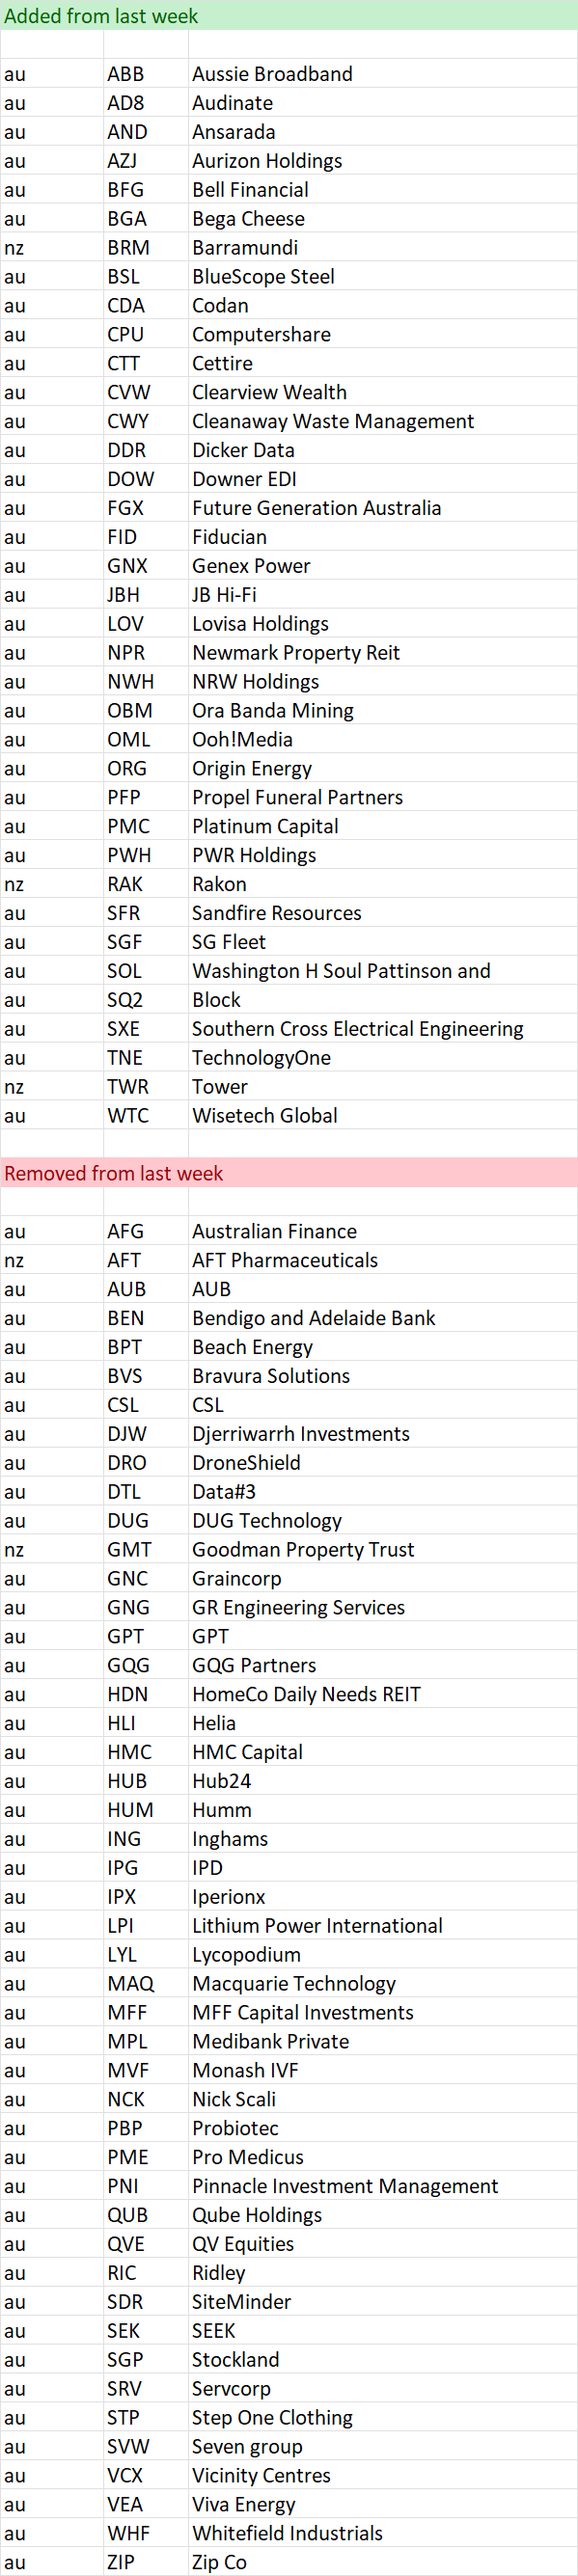
Task: Select the 'Removed from last week' header cell
Action: 289,1173
